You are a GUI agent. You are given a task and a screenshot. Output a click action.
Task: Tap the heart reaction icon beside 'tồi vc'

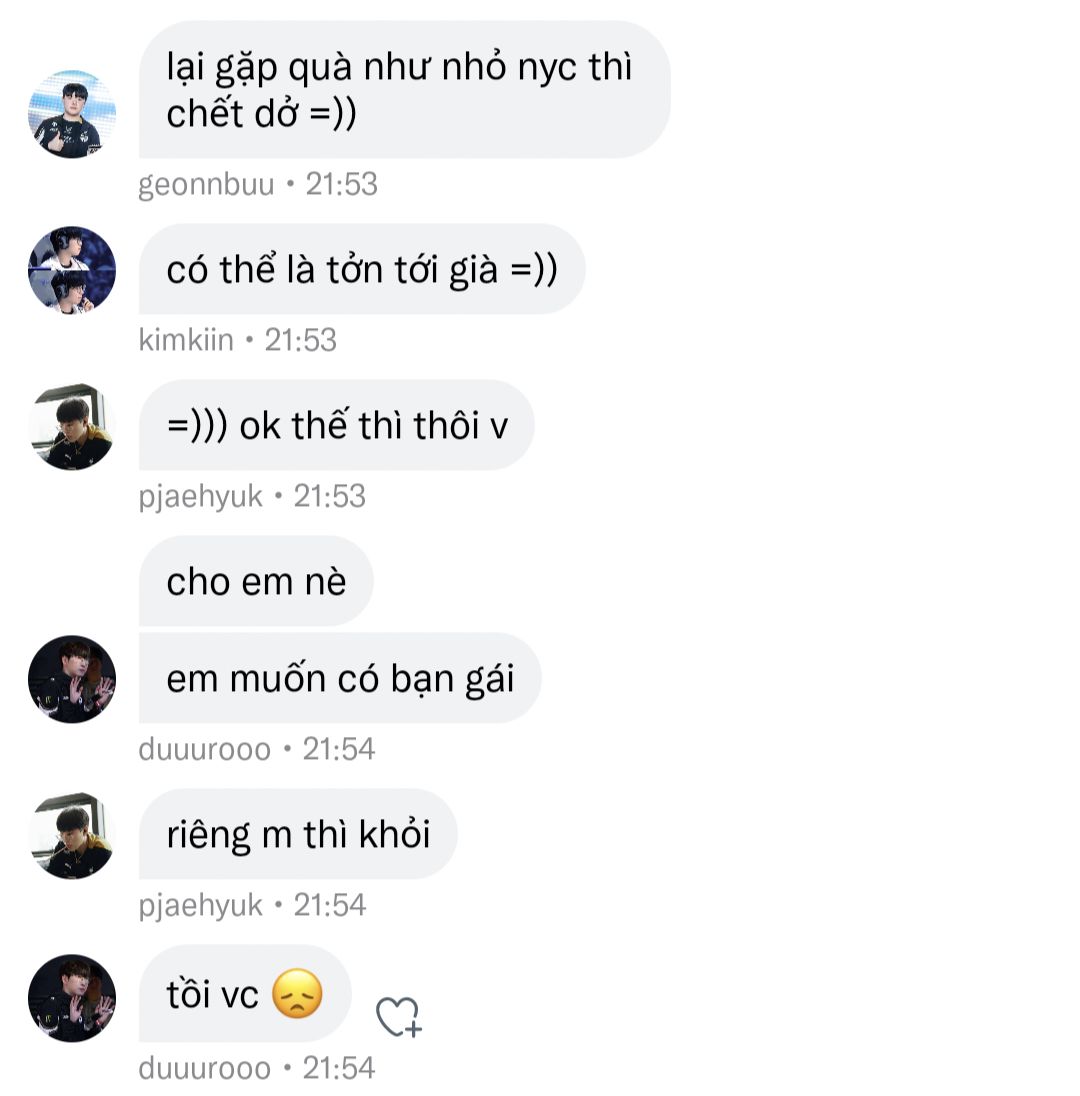[x=398, y=1016]
